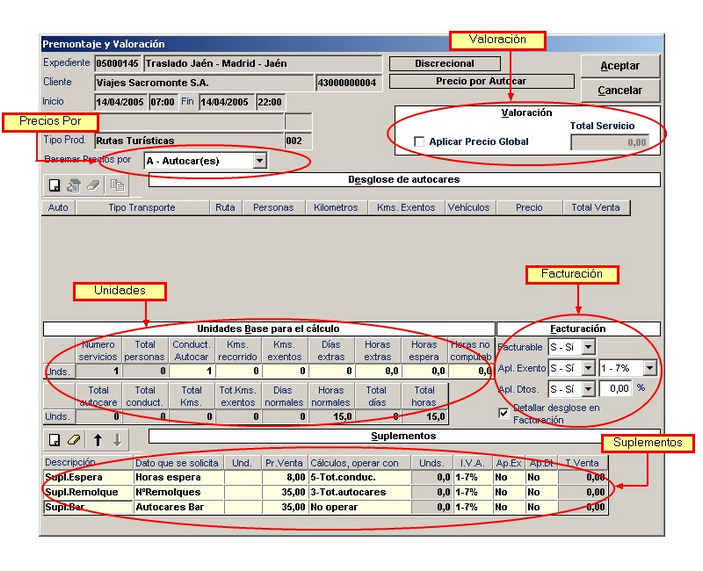Click the Inicio date field 14/04/2005
Screen dimensions: 703x571
[x=120, y=102]
